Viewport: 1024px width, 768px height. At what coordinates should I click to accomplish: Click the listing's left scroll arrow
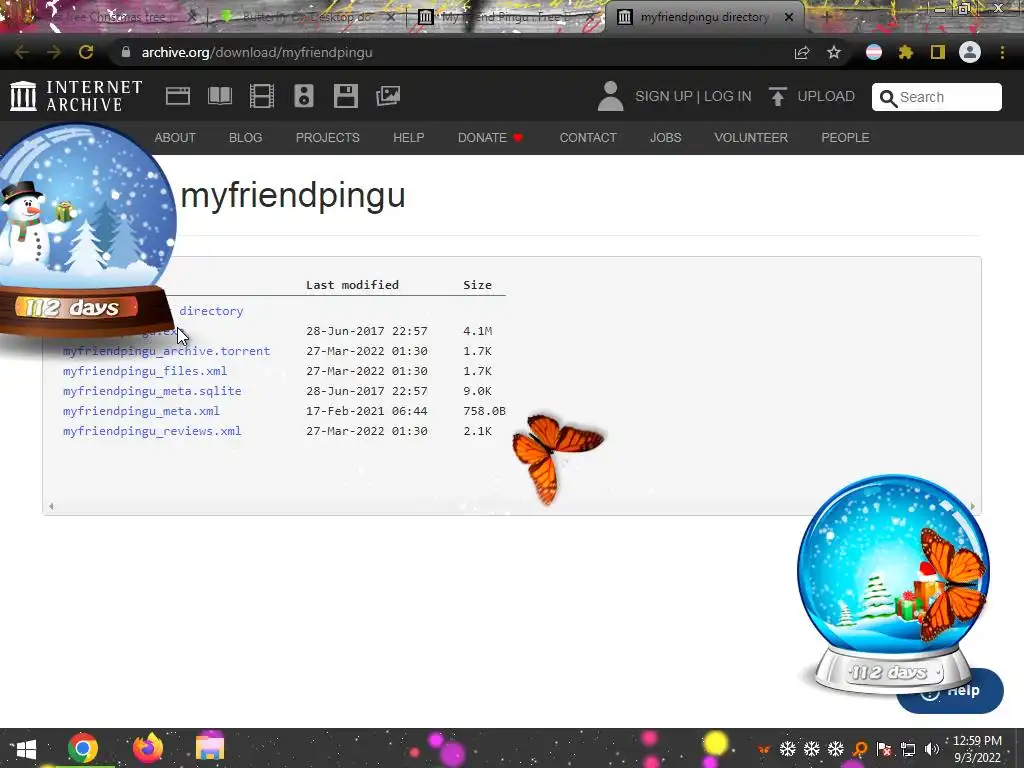pos(51,506)
